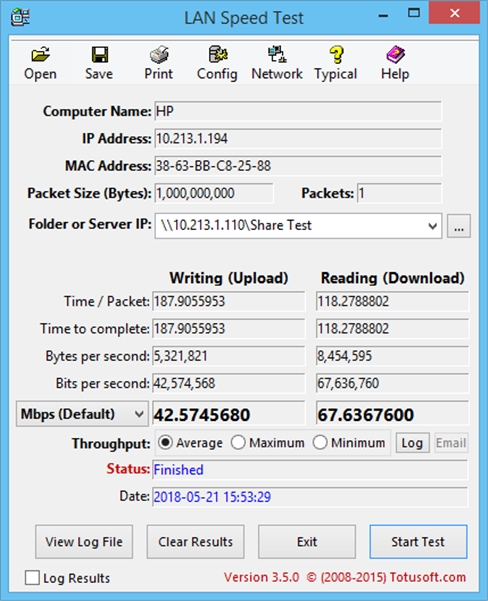Screen dimensions: 488x601
Task: Open the Mbps (Default) units dropdown
Action: [82, 414]
